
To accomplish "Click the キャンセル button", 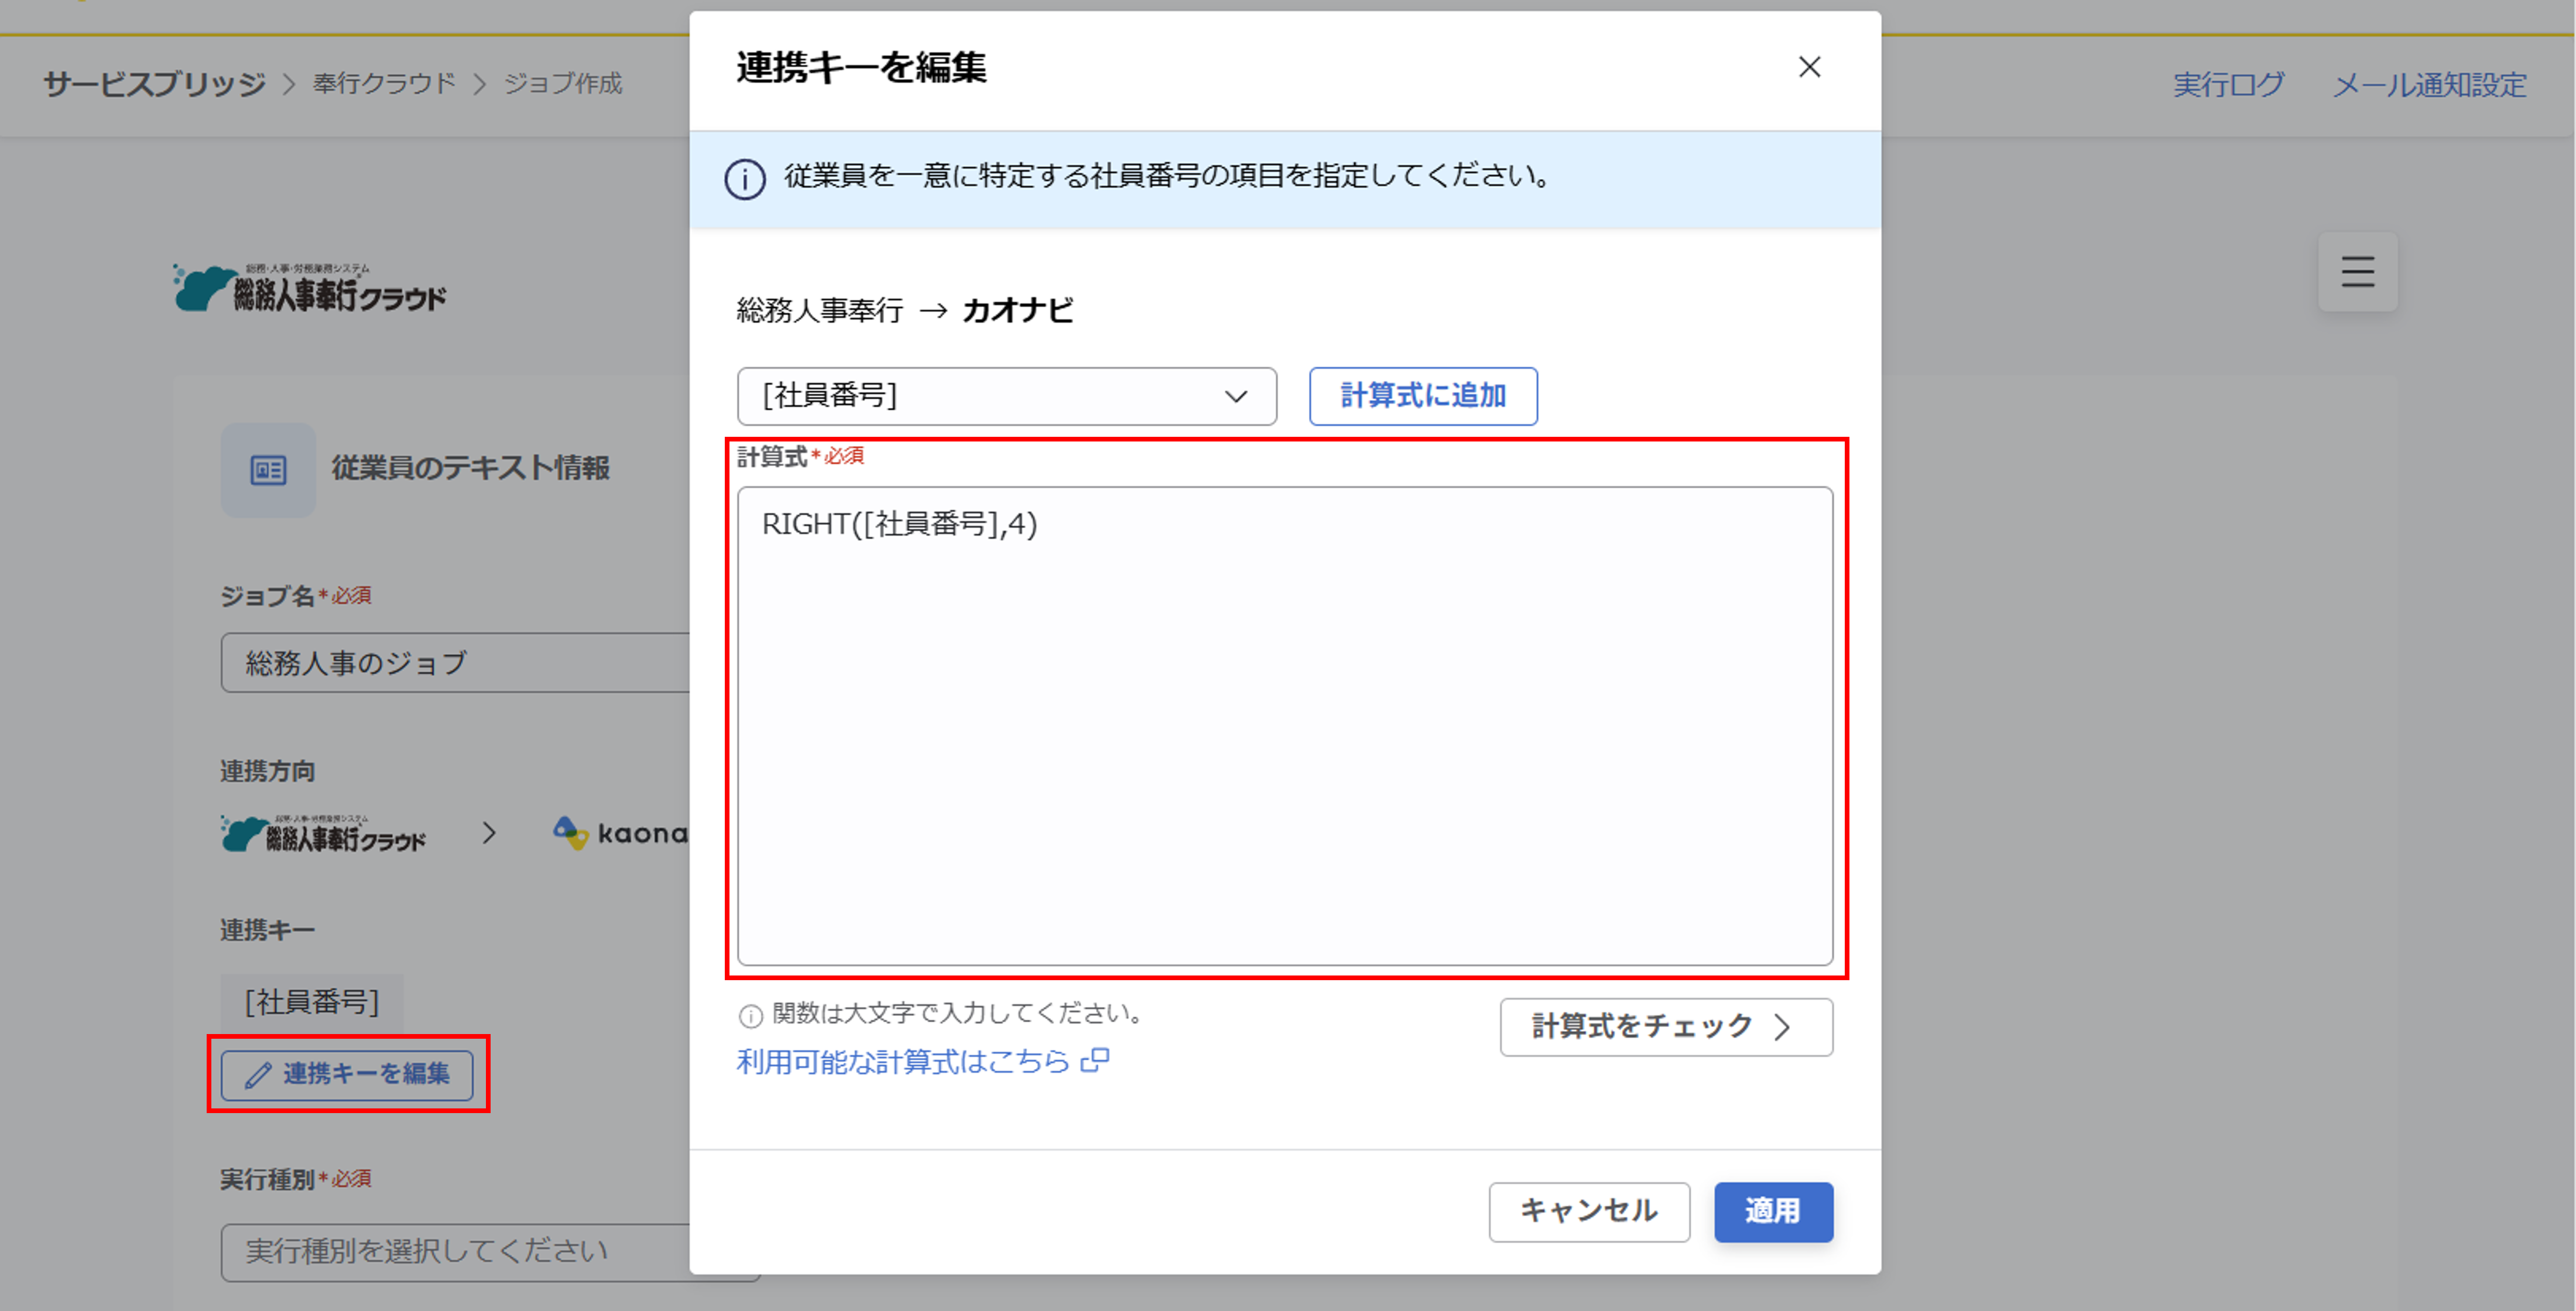I will click(x=1589, y=1212).
